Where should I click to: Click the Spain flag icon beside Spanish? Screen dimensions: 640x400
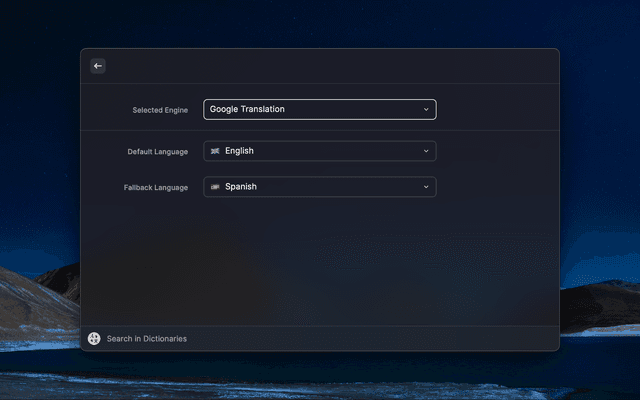point(215,187)
